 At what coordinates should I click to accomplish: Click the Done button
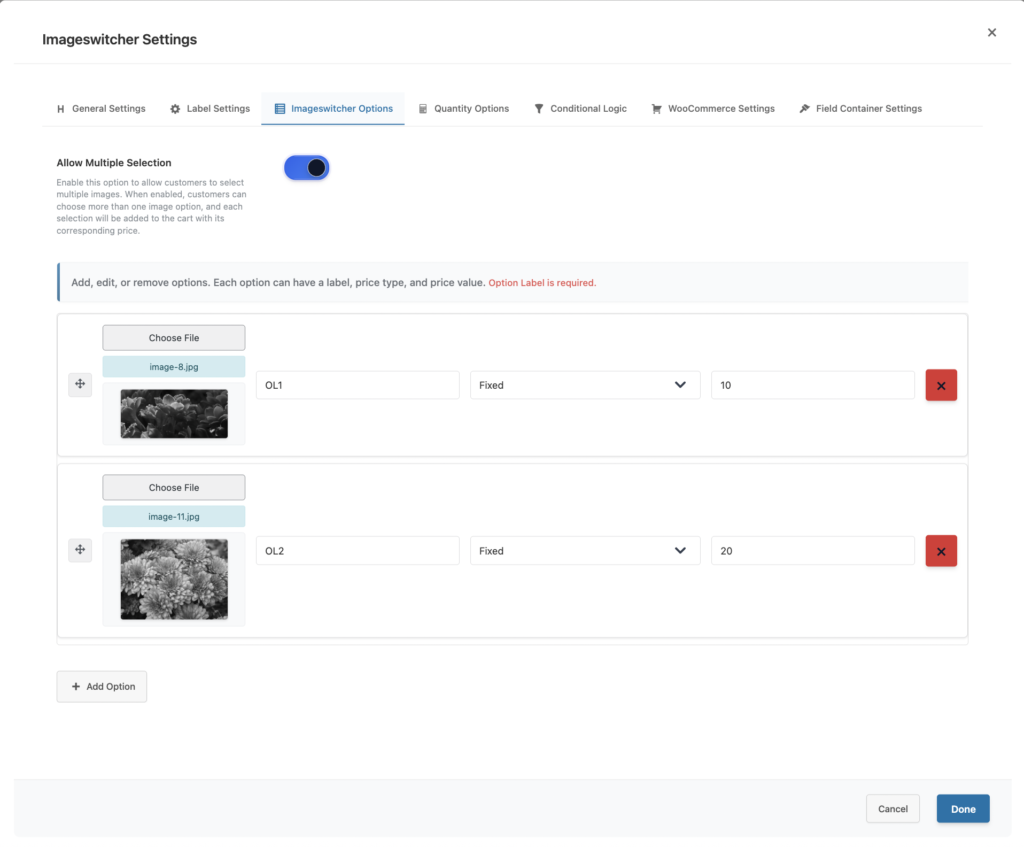(962, 809)
